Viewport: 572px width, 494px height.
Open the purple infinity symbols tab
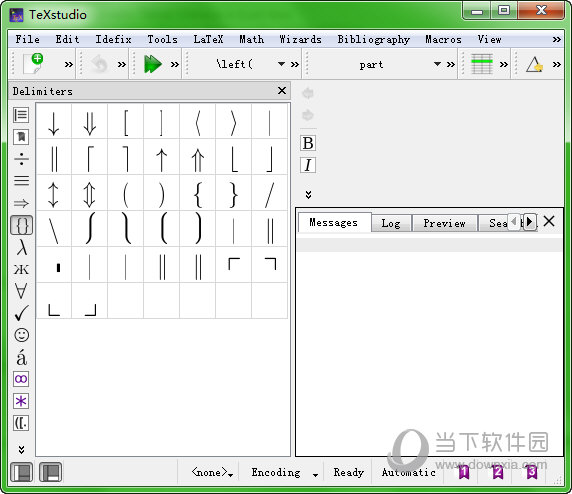[x=21, y=379]
